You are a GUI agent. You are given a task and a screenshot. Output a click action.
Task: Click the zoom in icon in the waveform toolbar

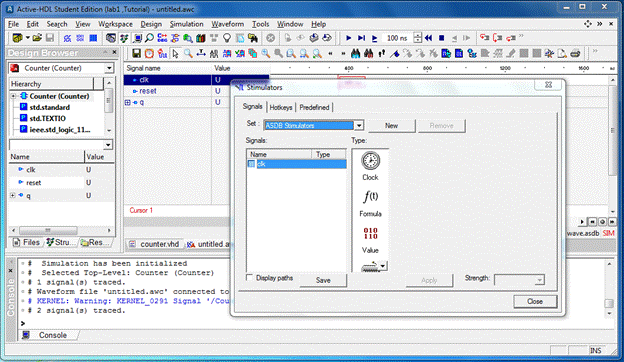[x=265, y=53]
